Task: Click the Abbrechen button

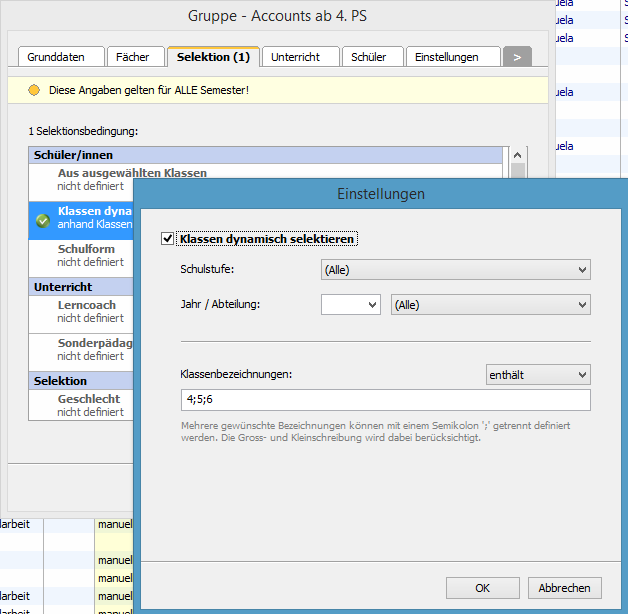Action: [565, 588]
